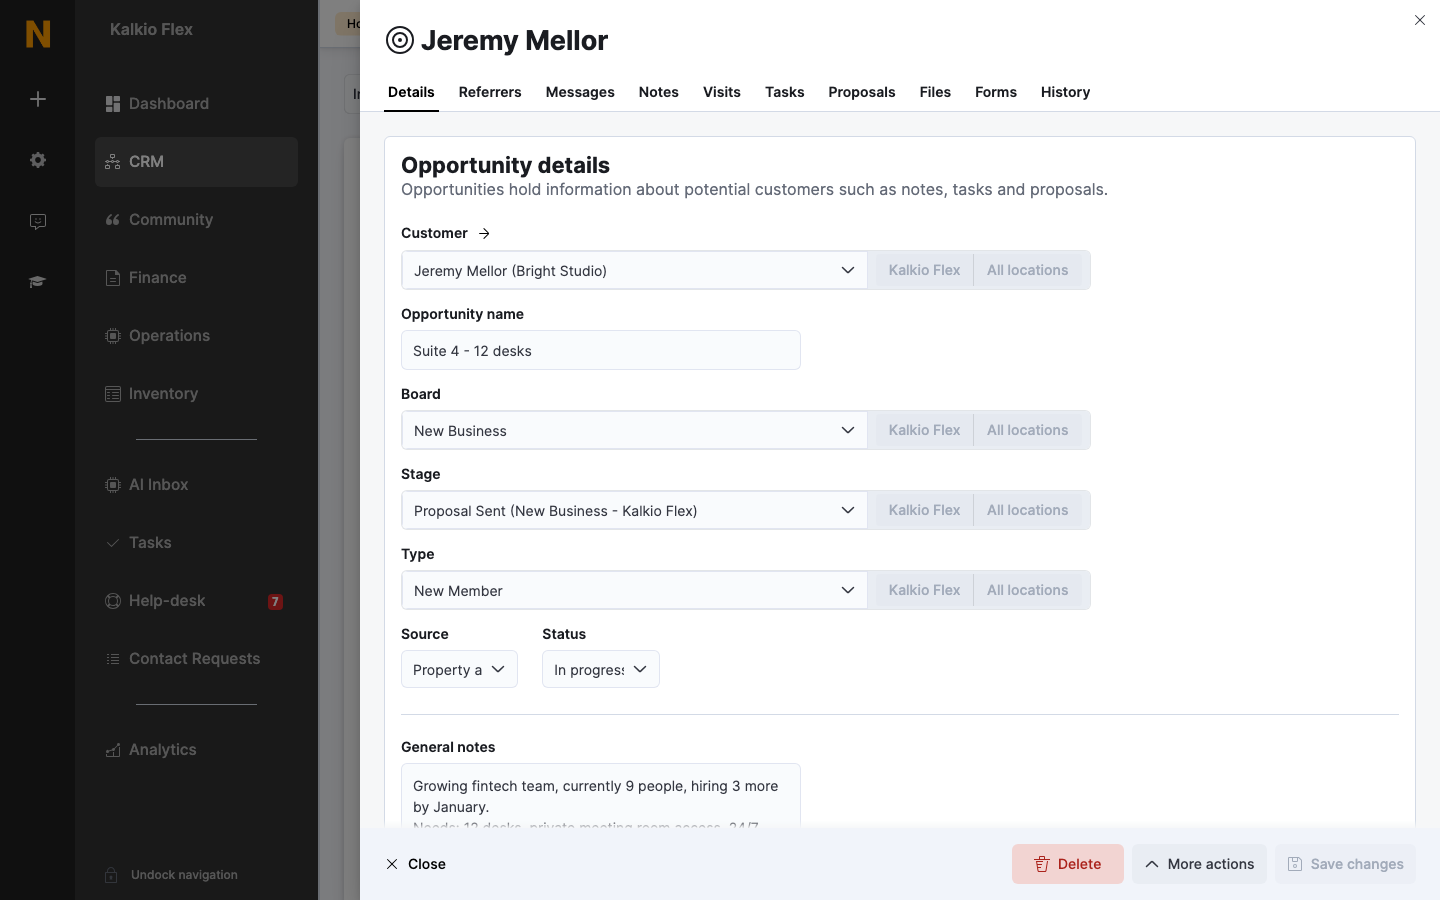This screenshot has height=900, width=1440.
Task: Click the Save changes button
Action: 1345,864
